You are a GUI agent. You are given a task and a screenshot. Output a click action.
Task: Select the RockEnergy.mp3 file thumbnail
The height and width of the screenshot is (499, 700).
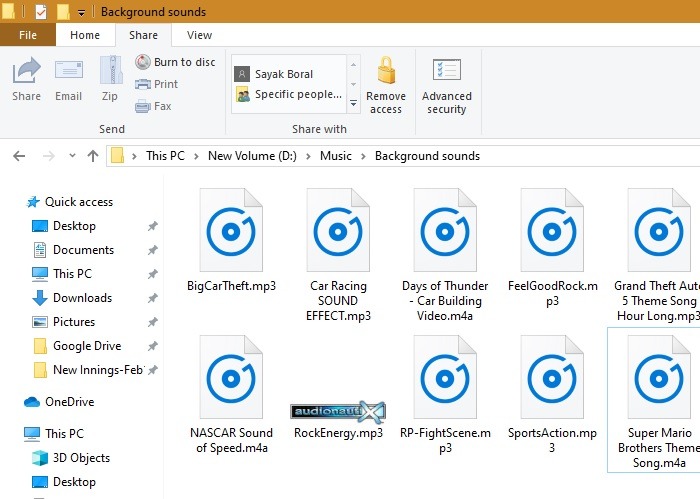(x=338, y=411)
